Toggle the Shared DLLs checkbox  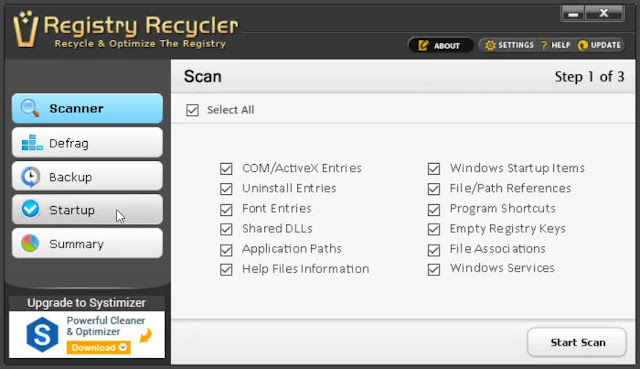point(226,229)
